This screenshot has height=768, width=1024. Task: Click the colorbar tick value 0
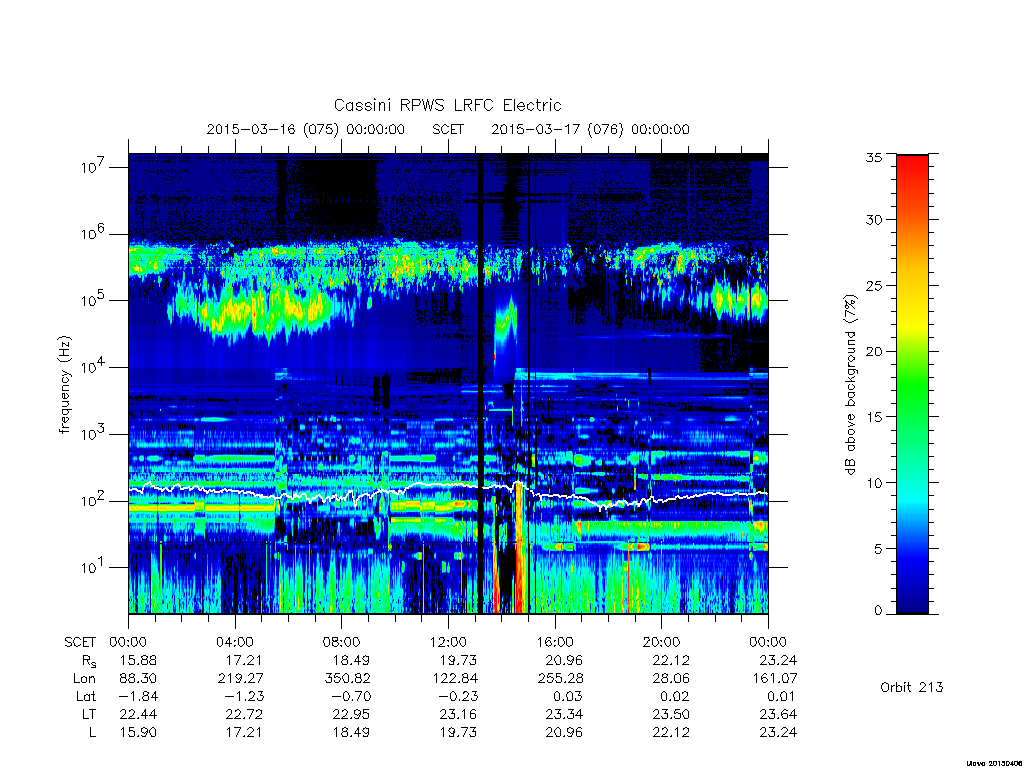tap(878, 611)
